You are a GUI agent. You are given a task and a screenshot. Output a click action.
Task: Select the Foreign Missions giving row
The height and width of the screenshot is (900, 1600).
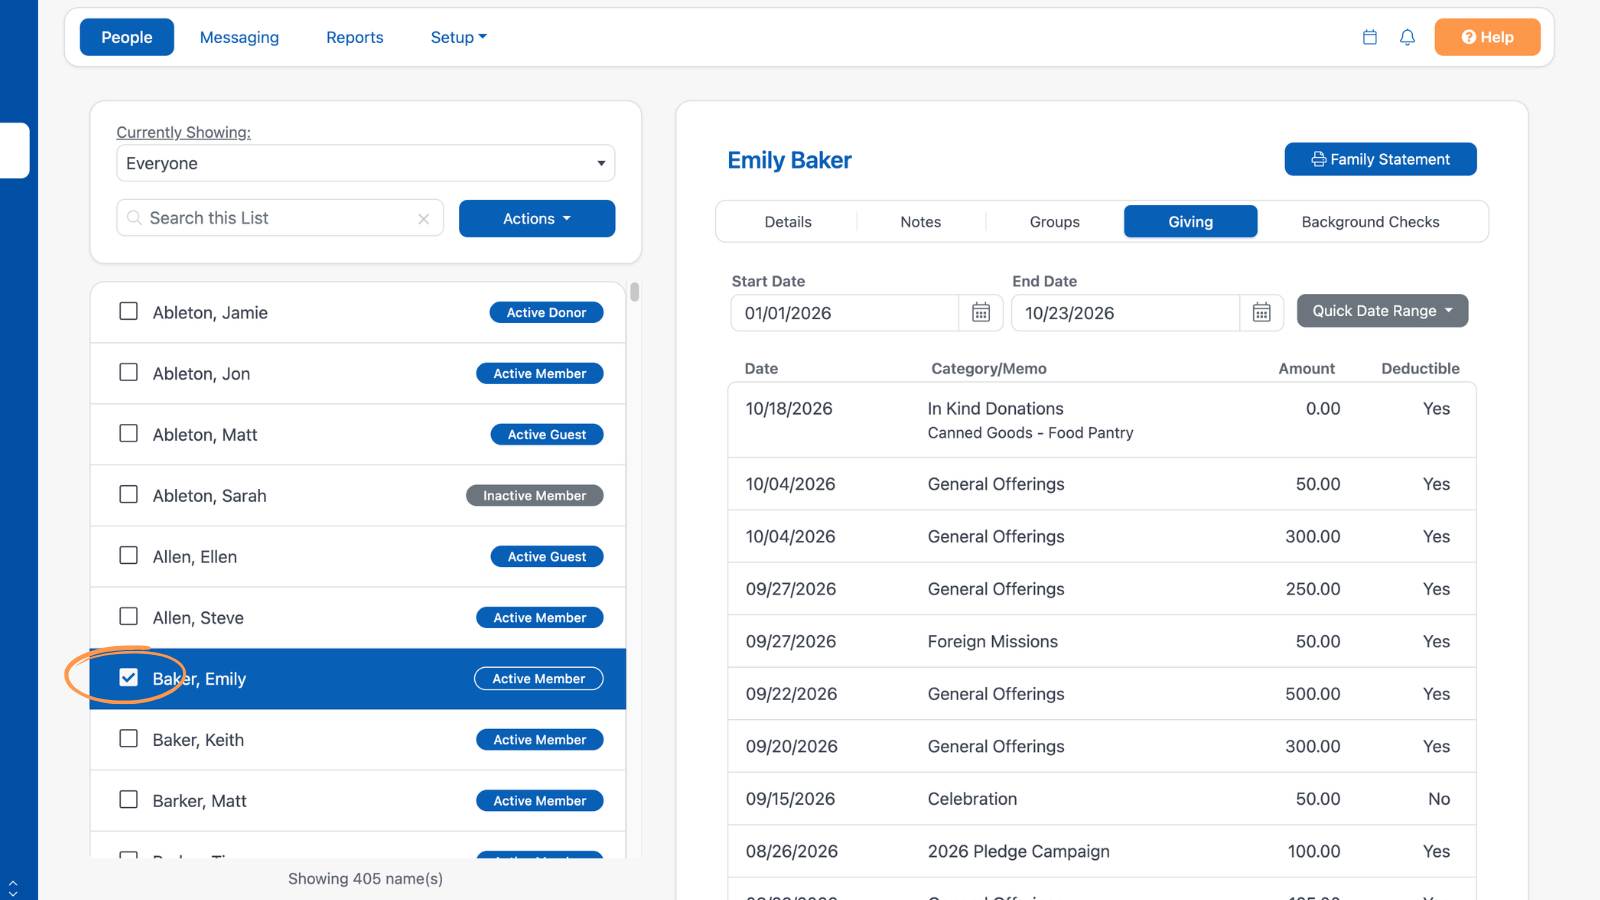[x=1102, y=641]
